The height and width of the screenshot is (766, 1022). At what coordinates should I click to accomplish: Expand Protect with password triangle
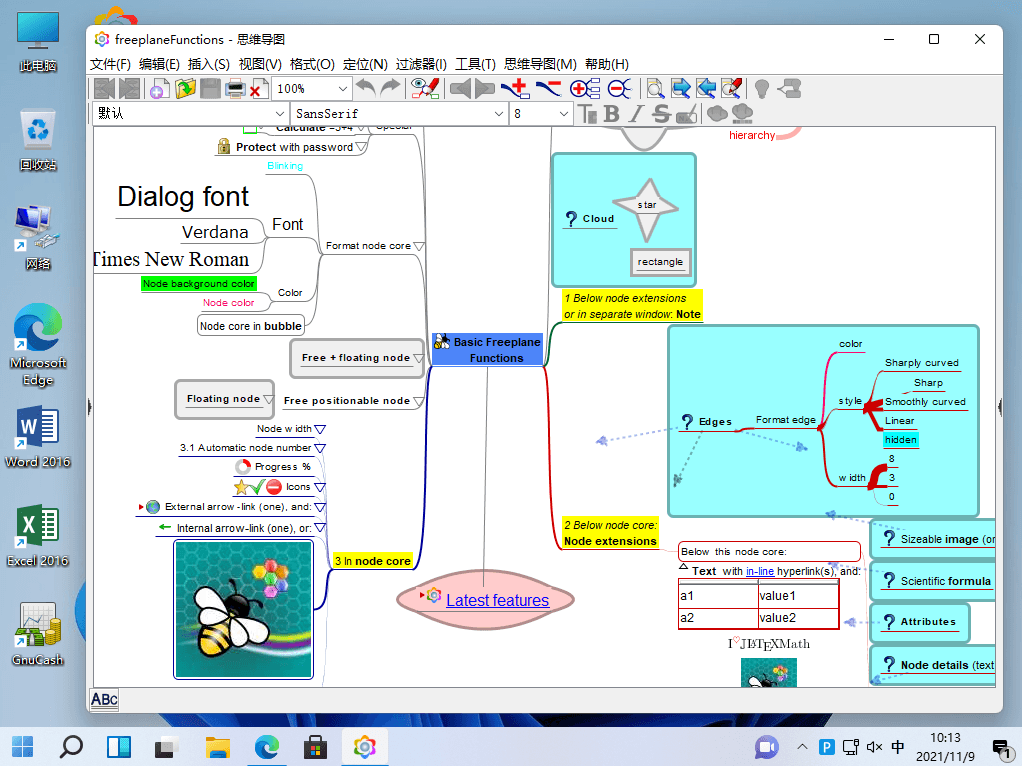coord(360,147)
